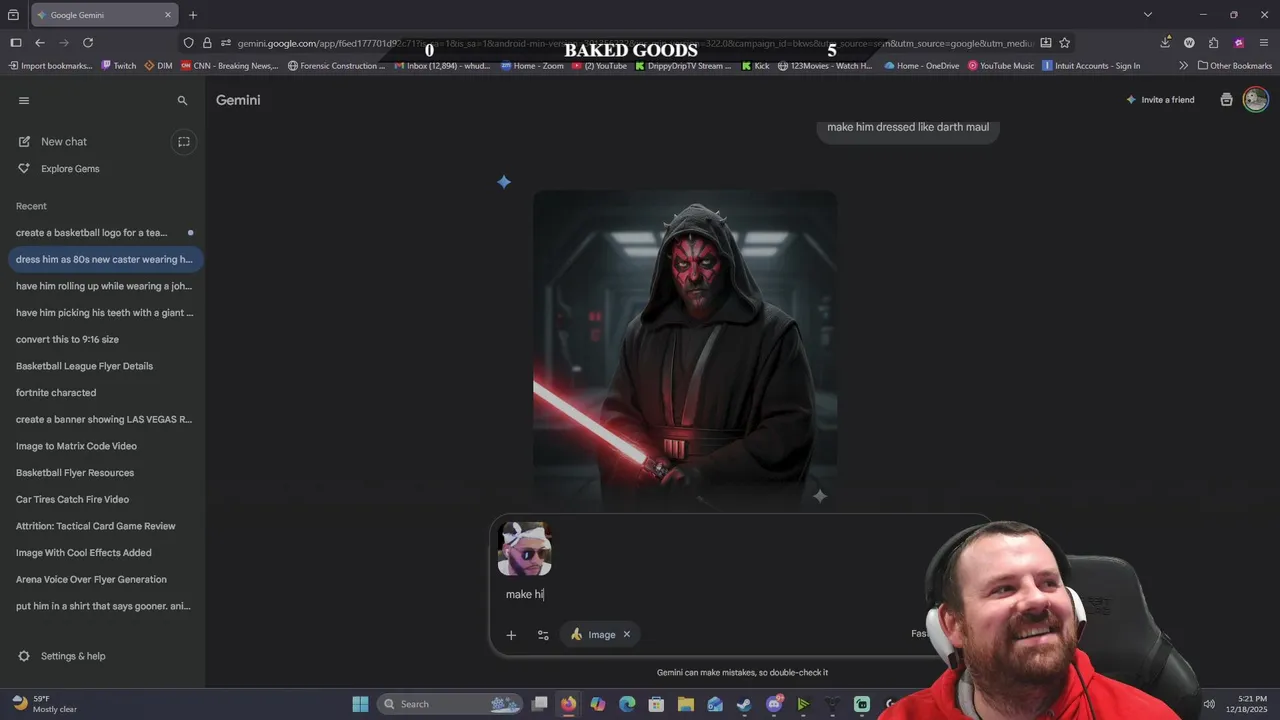Viewport: 1280px width, 720px height.
Task: Open browser extensions puzzle icon
Action: coord(1213,43)
